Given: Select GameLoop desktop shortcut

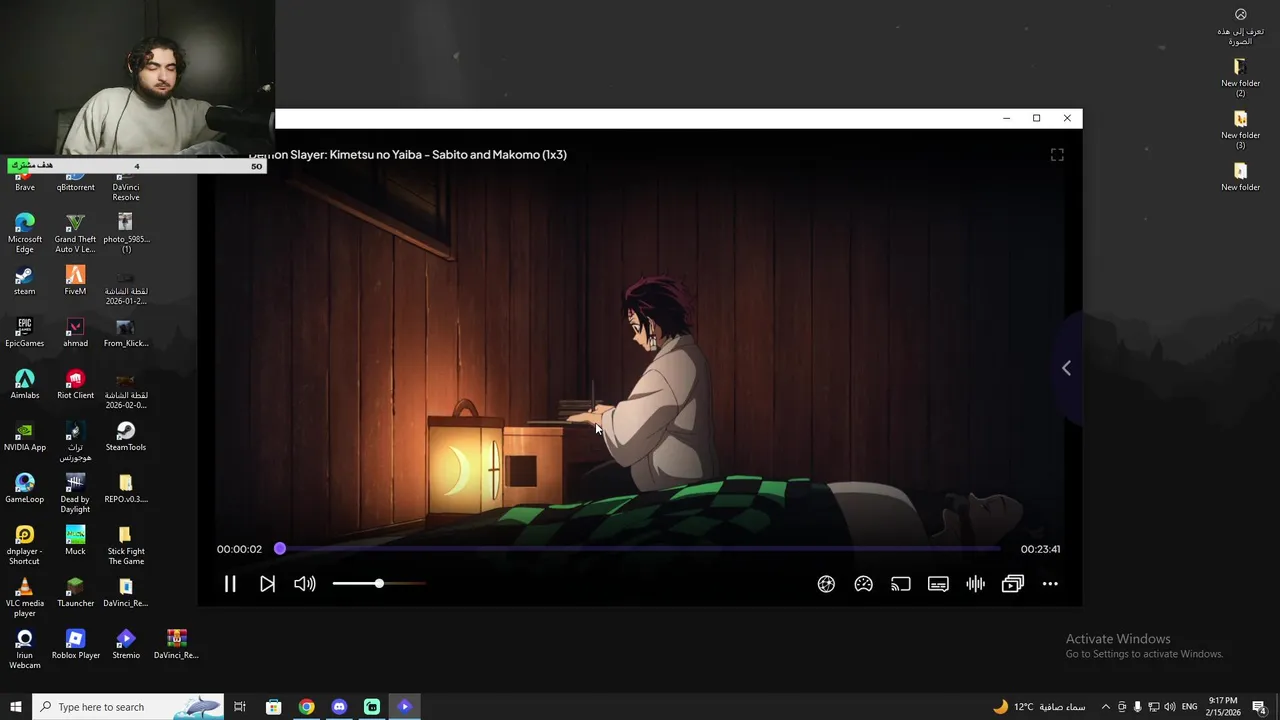Looking at the screenshot, I should click(25, 488).
